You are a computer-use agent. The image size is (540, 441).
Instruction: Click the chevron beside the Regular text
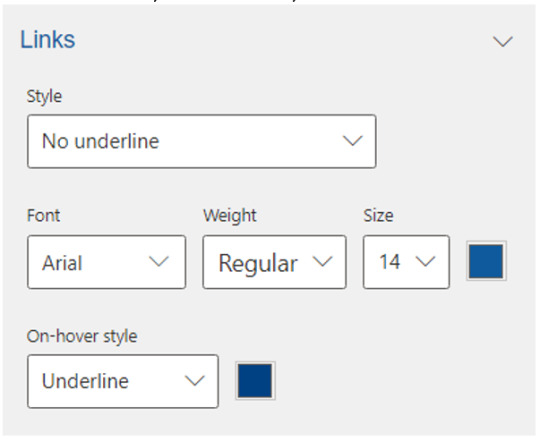[322, 261]
